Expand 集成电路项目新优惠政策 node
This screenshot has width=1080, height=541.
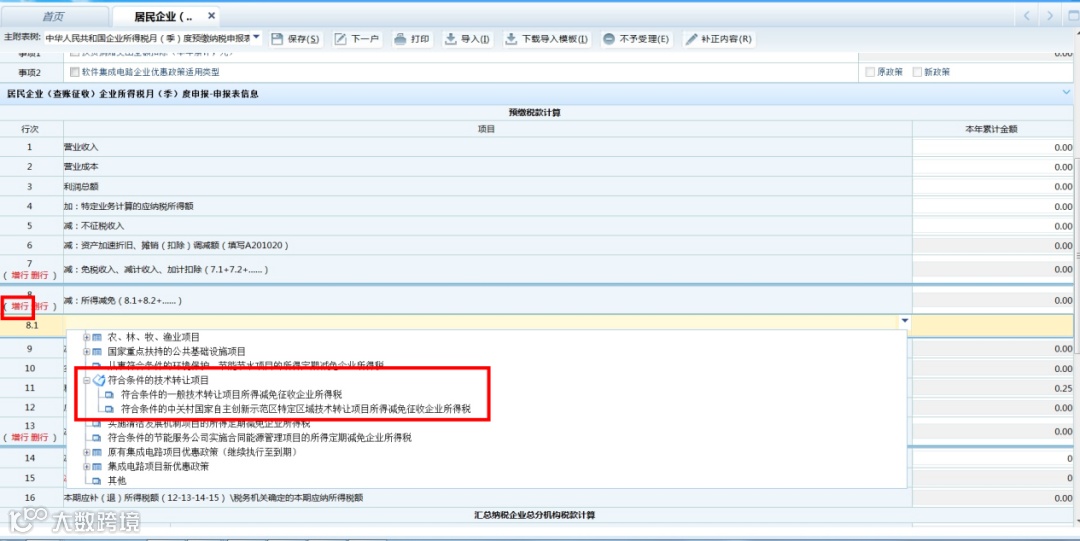click(x=86, y=467)
